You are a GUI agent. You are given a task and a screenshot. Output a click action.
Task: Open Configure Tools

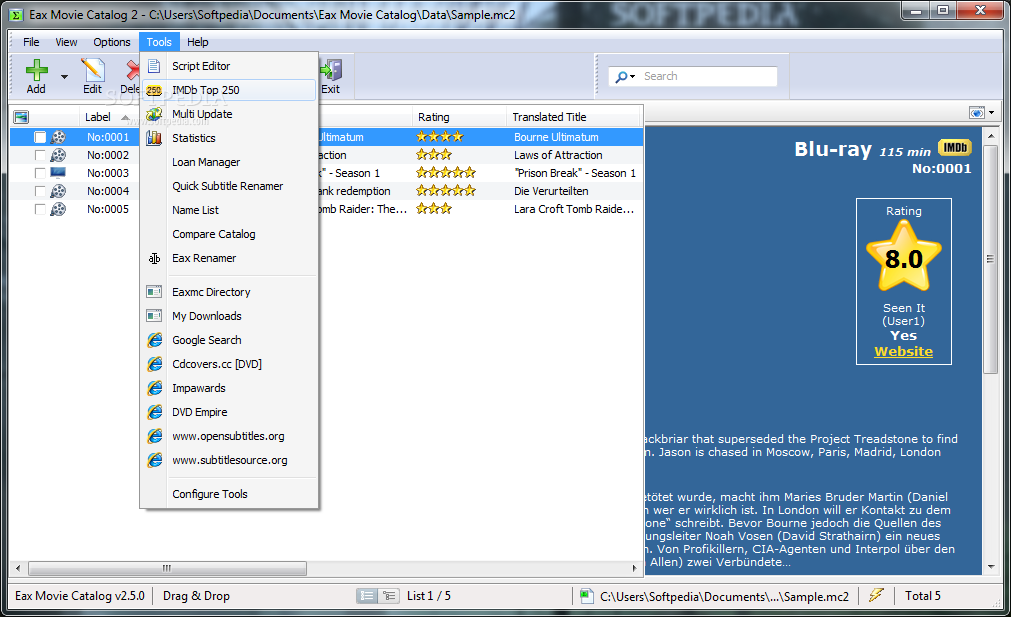(229, 494)
